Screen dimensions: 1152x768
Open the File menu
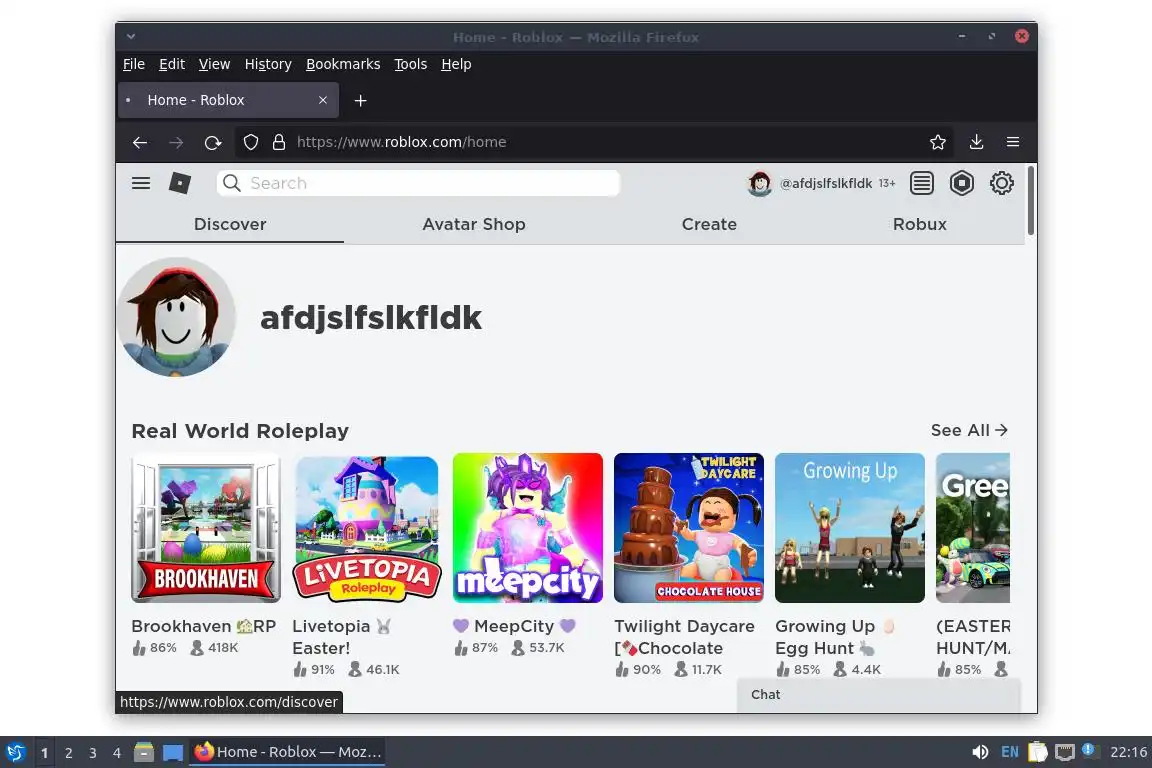tap(134, 64)
